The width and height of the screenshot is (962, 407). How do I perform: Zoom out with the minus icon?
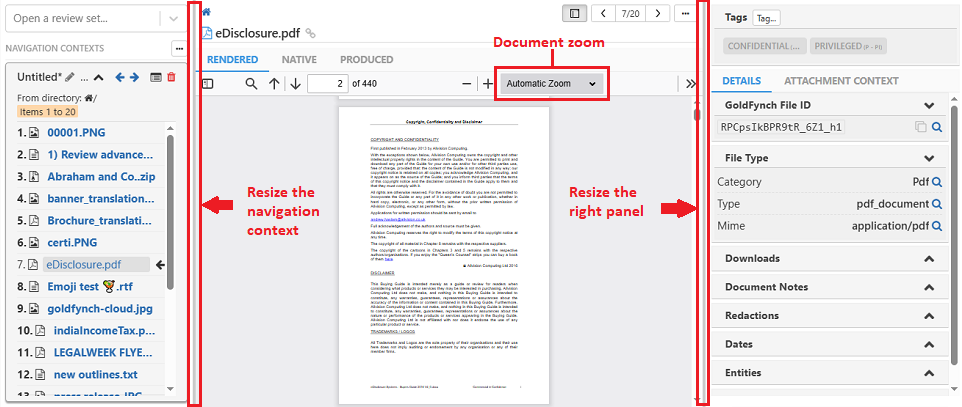tap(467, 83)
